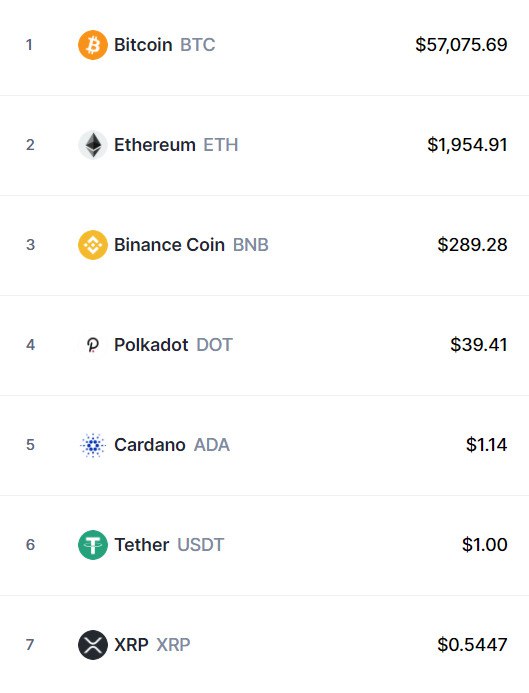529x693 pixels.
Task: Click the yellow Binance Coin logo
Action: (x=93, y=245)
